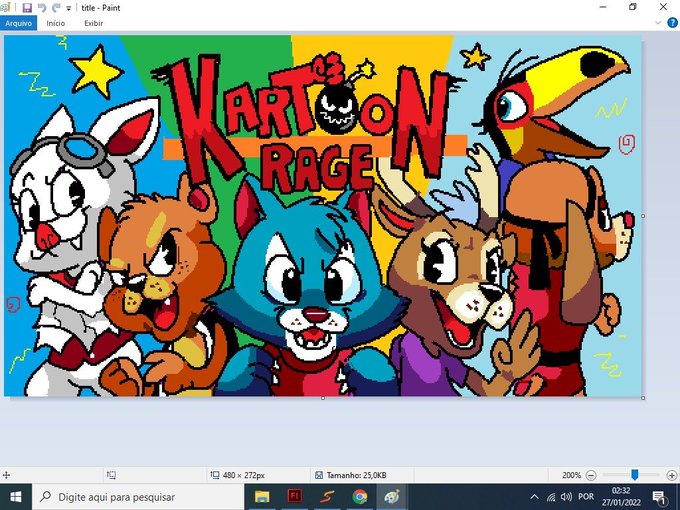Click the Paint icon on the taskbar
680x510 pixels.
(392, 497)
